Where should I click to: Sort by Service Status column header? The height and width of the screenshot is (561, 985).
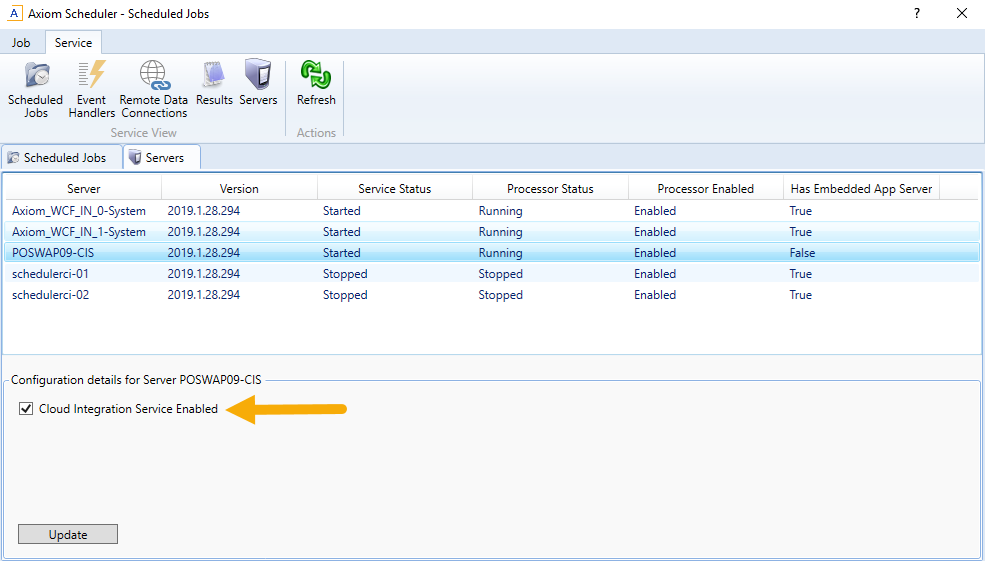395,188
